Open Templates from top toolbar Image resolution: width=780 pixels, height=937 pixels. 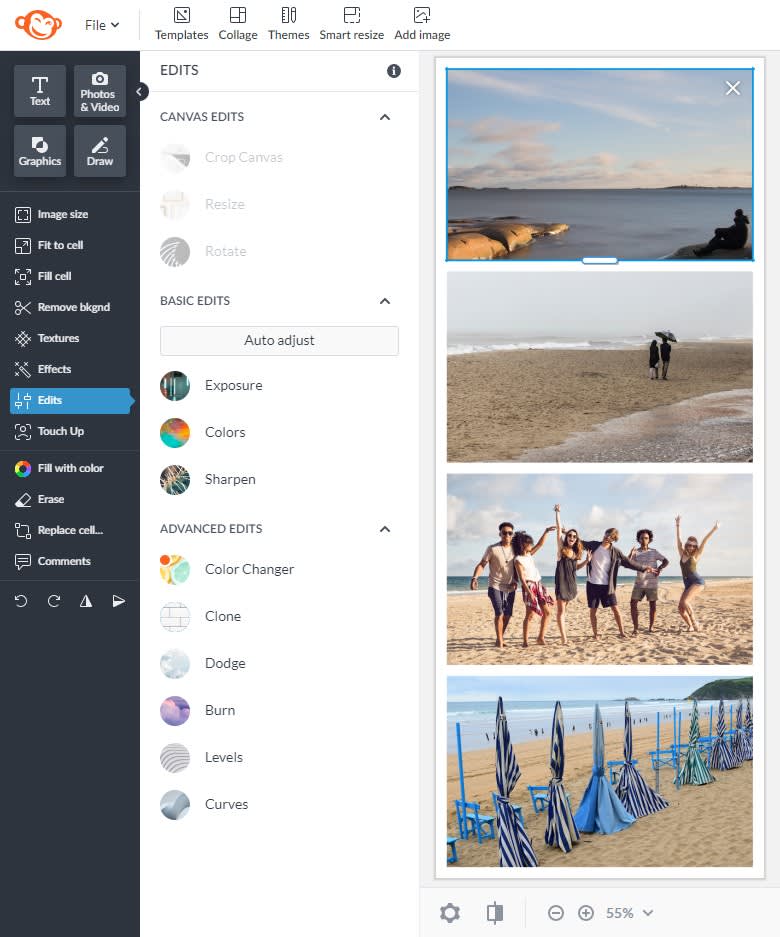tap(182, 24)
